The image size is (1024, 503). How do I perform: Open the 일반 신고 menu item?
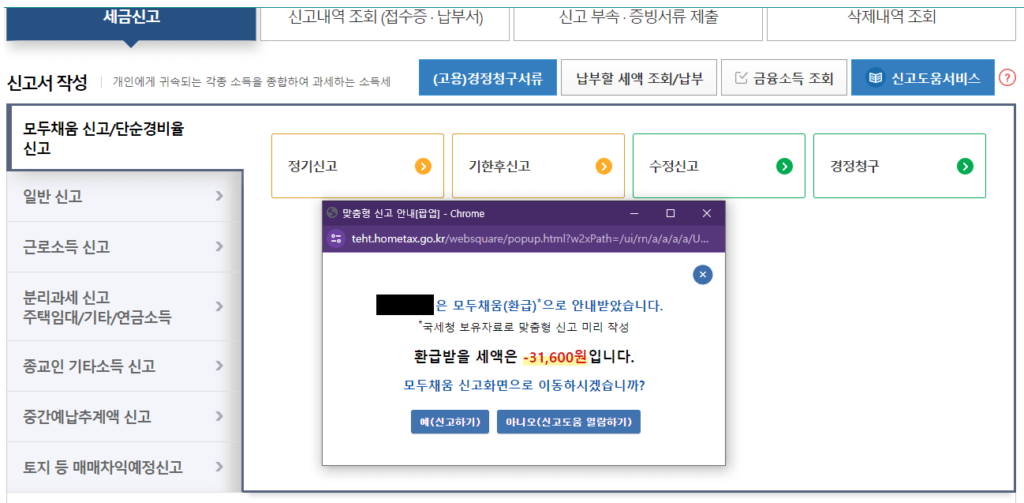pos(124,196)
